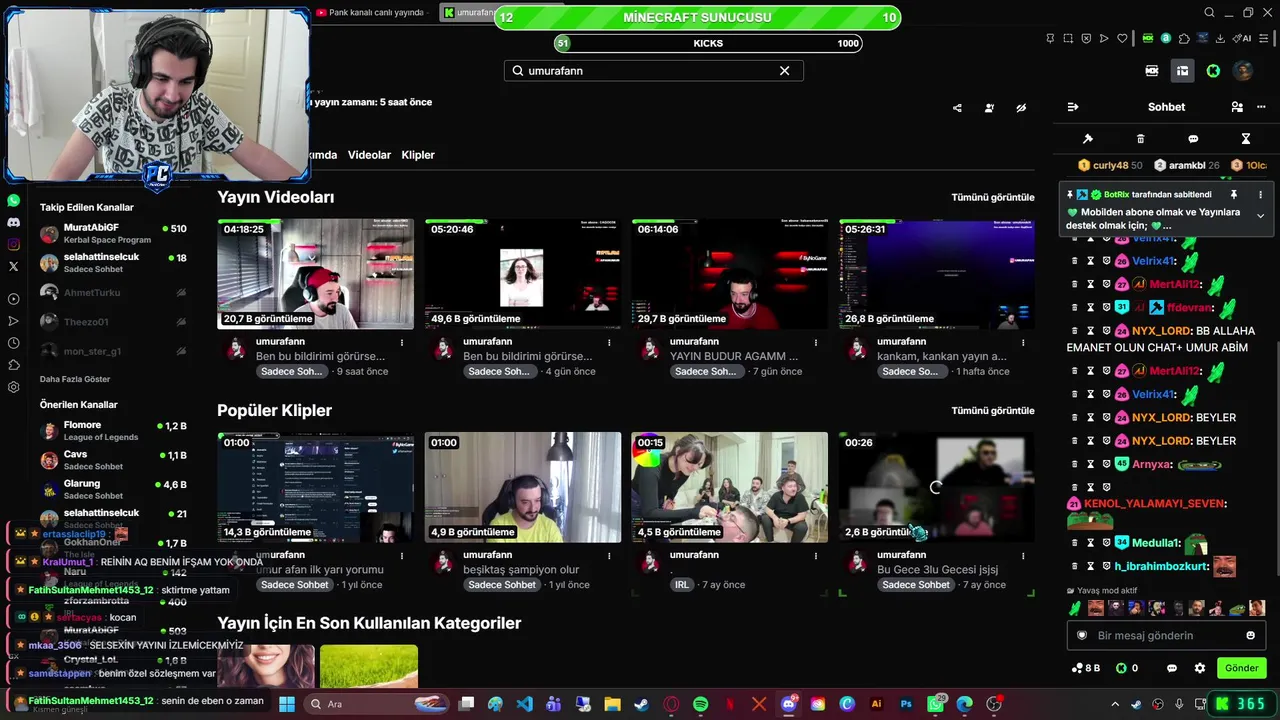Screen dimensions: 1280x720
Task: Collapse the Sohbet chat panel
Action: click(x=1073, y=107)
